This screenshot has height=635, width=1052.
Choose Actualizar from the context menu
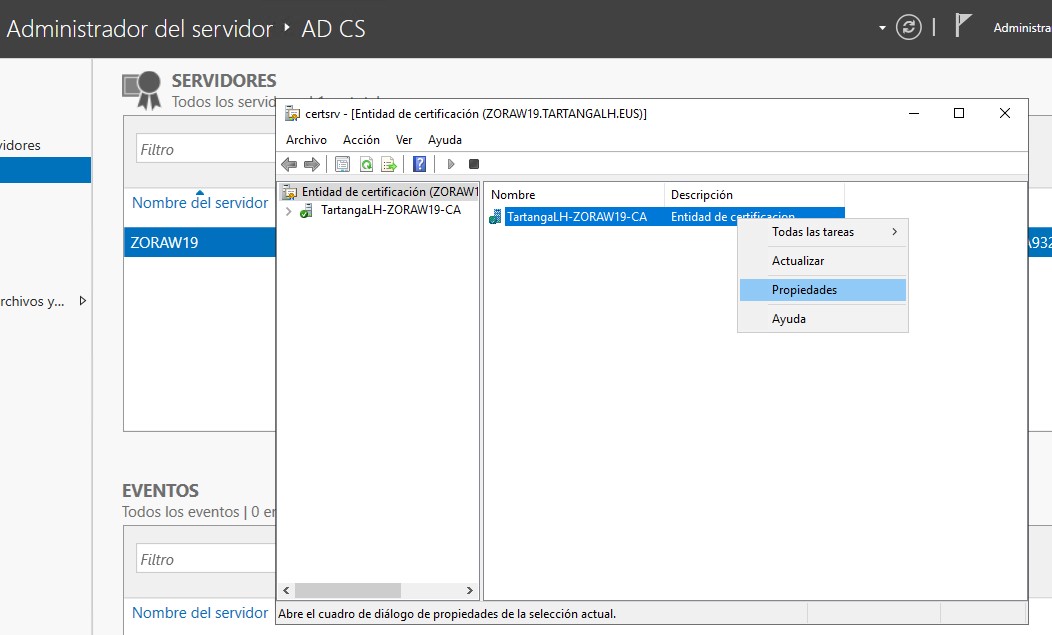(x=823, y=261)
